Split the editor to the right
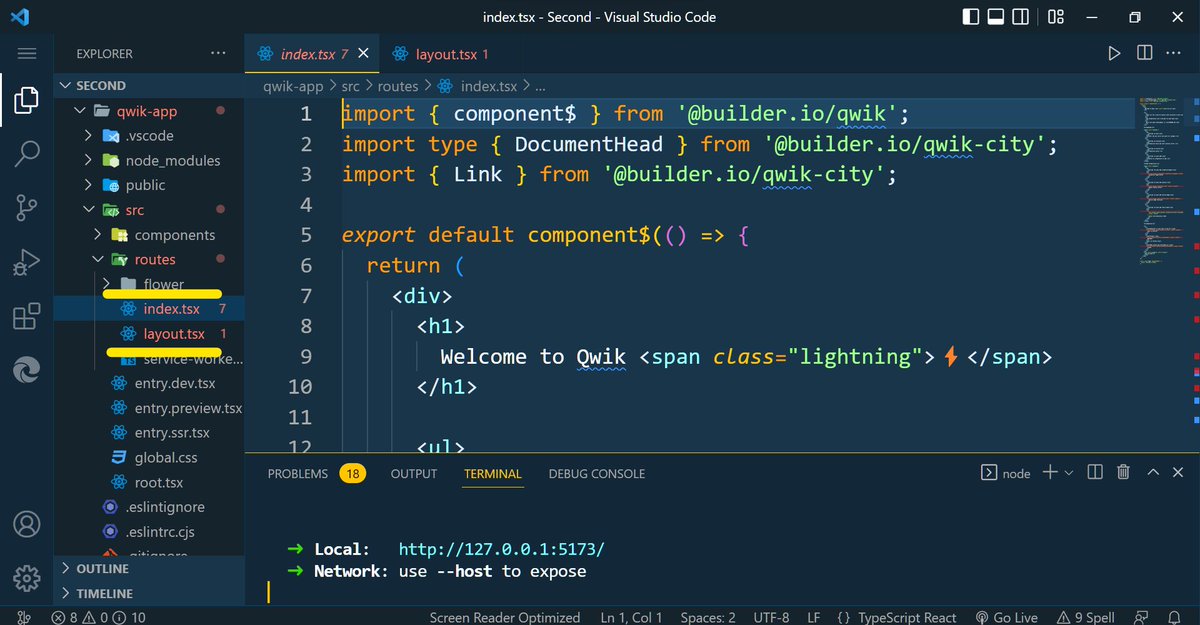 1144,53
